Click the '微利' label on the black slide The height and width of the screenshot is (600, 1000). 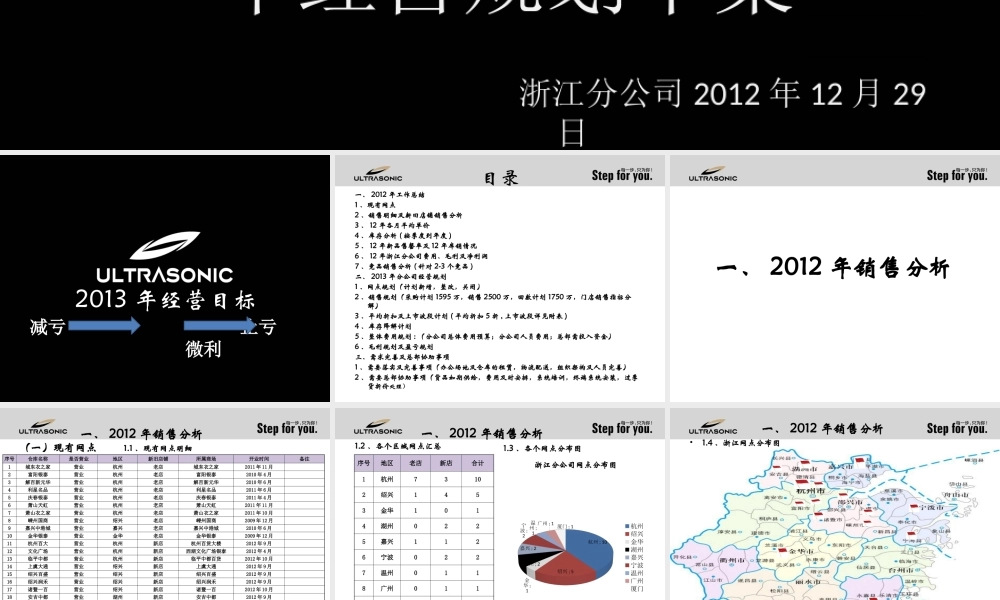click(203, 349)
